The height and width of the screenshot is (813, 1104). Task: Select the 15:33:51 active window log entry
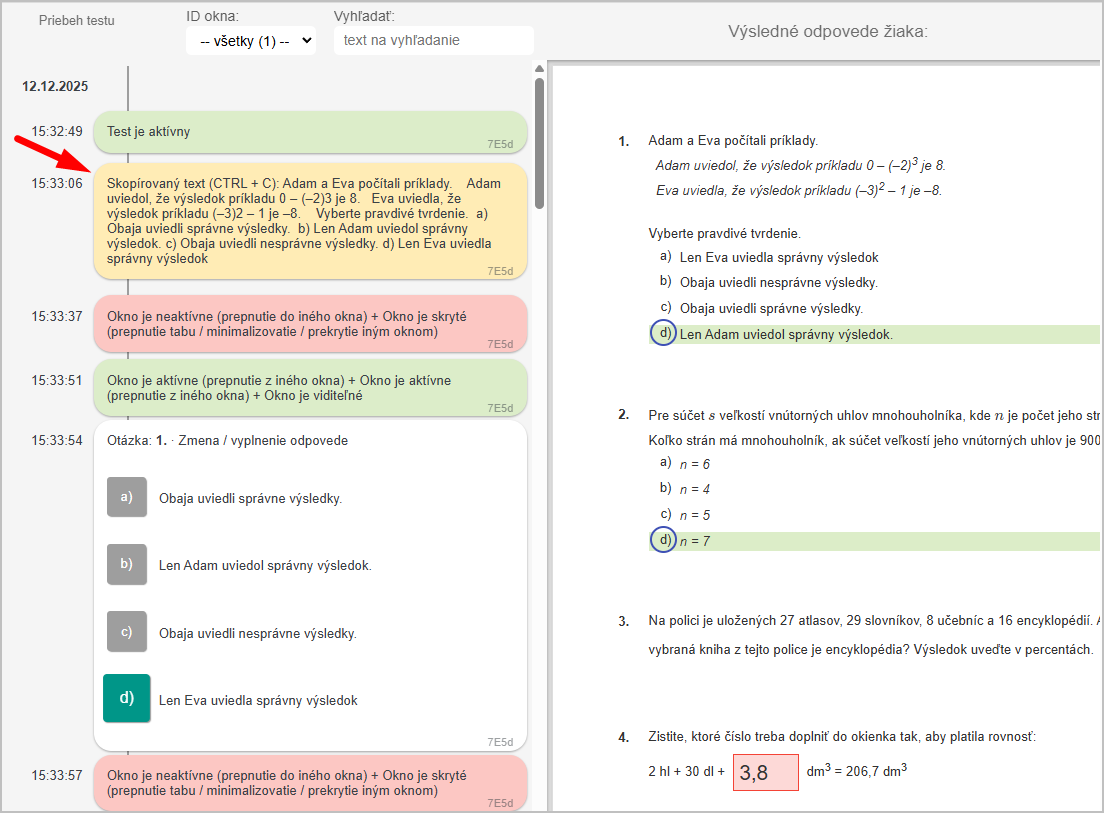[x=310, y=387]
